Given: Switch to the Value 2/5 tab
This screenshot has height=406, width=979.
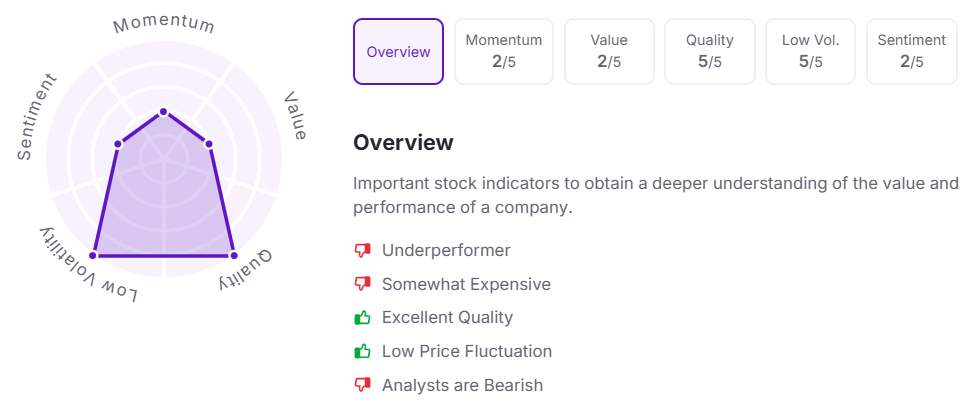Looking at the screenshot, I should click(x=609, y=52).
